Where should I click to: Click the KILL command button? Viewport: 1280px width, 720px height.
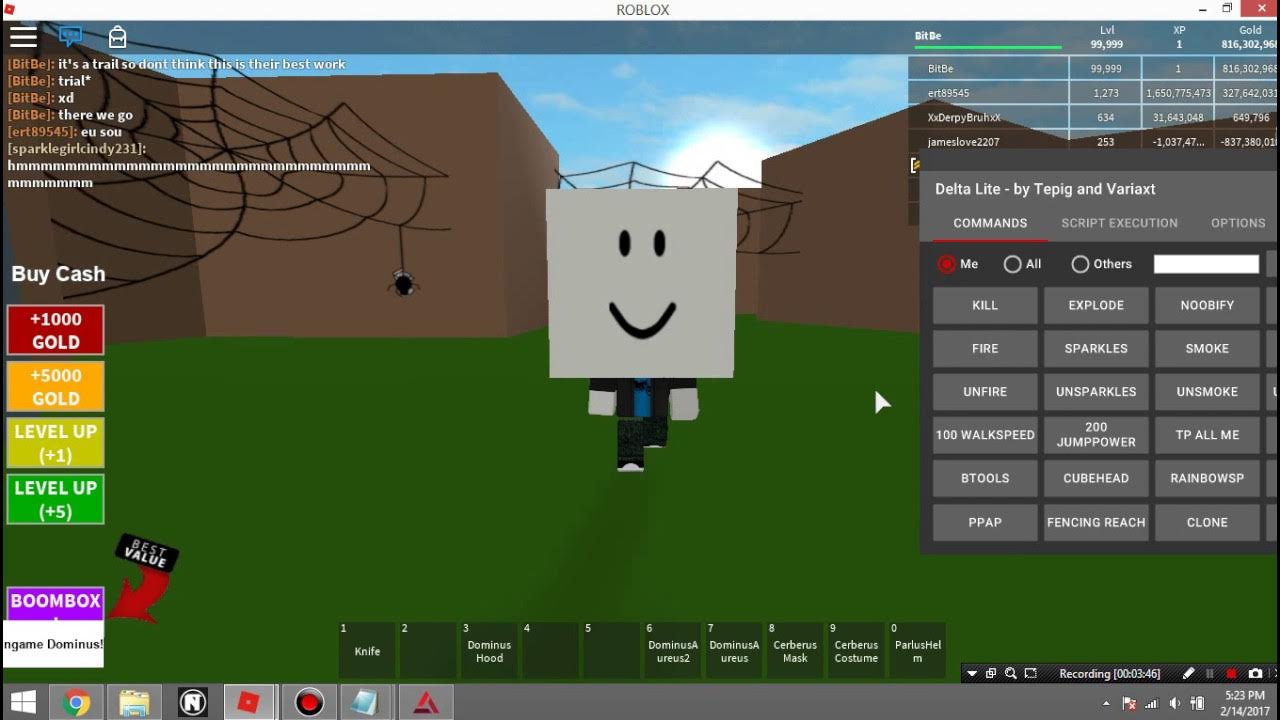click(x=985, y=305)
